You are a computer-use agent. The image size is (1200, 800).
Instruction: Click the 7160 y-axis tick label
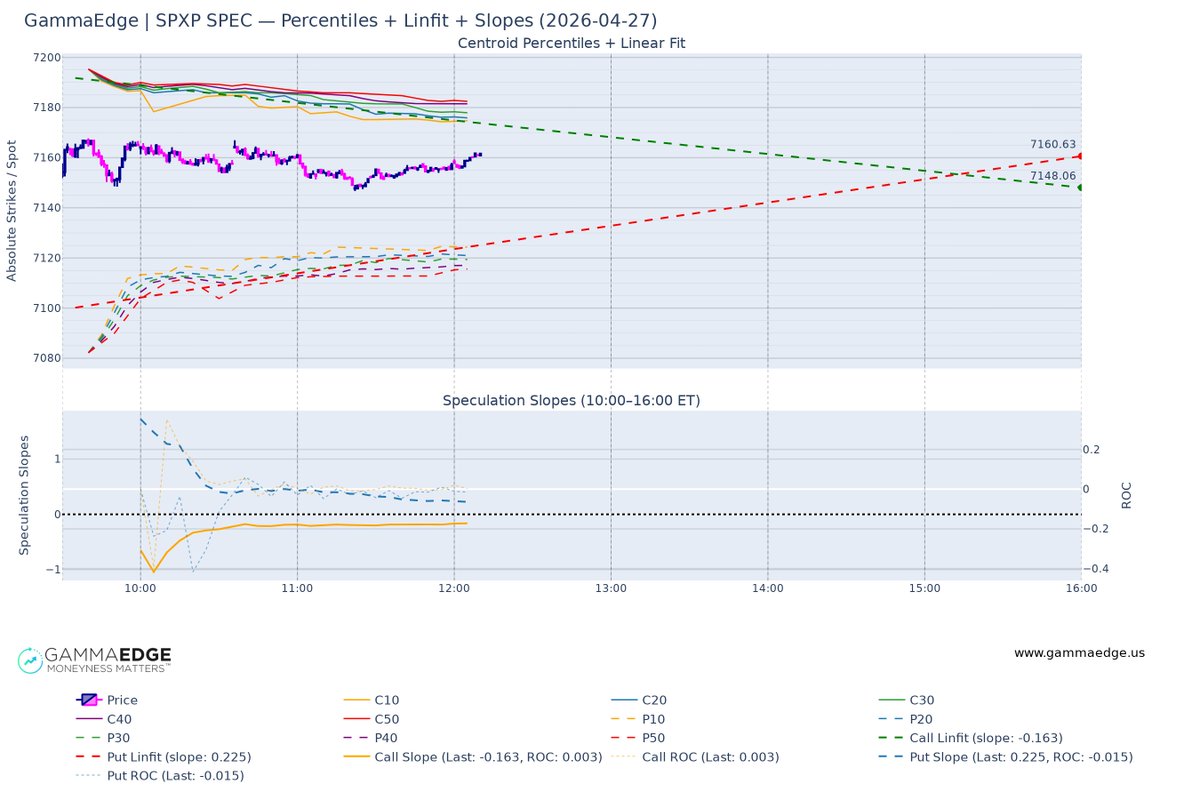coord(46,158)
